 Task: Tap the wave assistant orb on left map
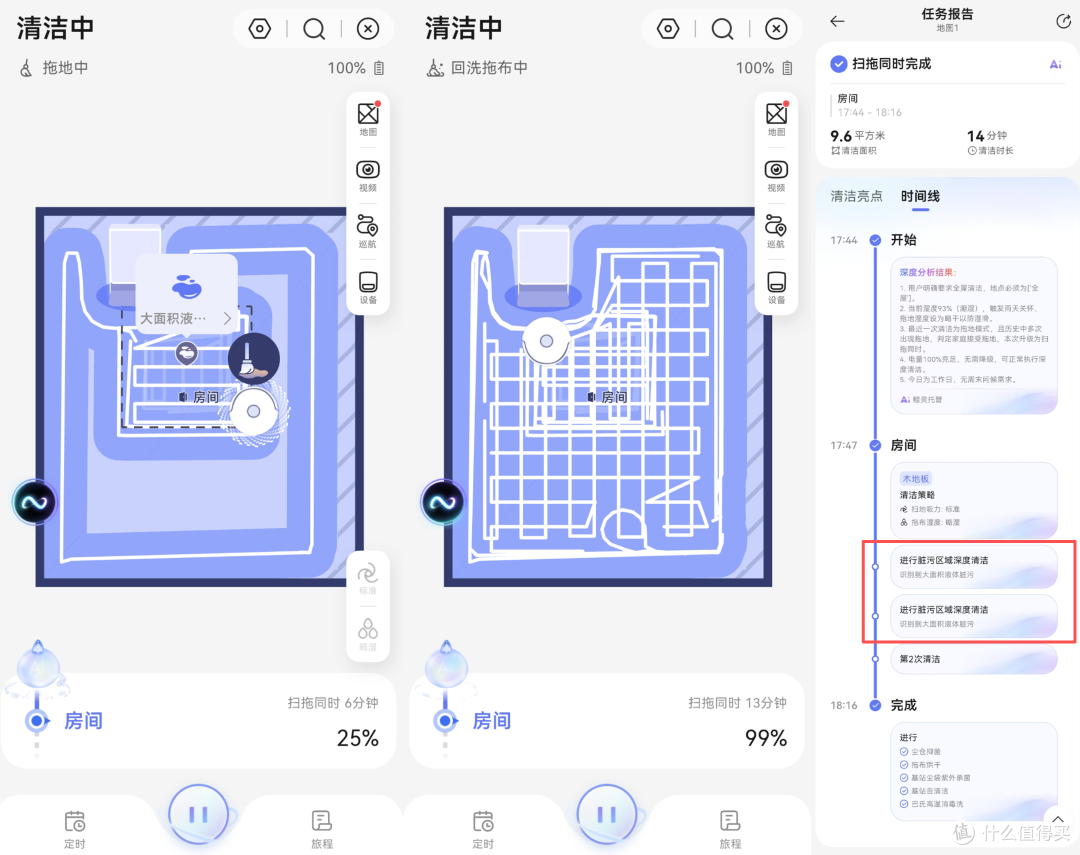(x=34, y=502)
